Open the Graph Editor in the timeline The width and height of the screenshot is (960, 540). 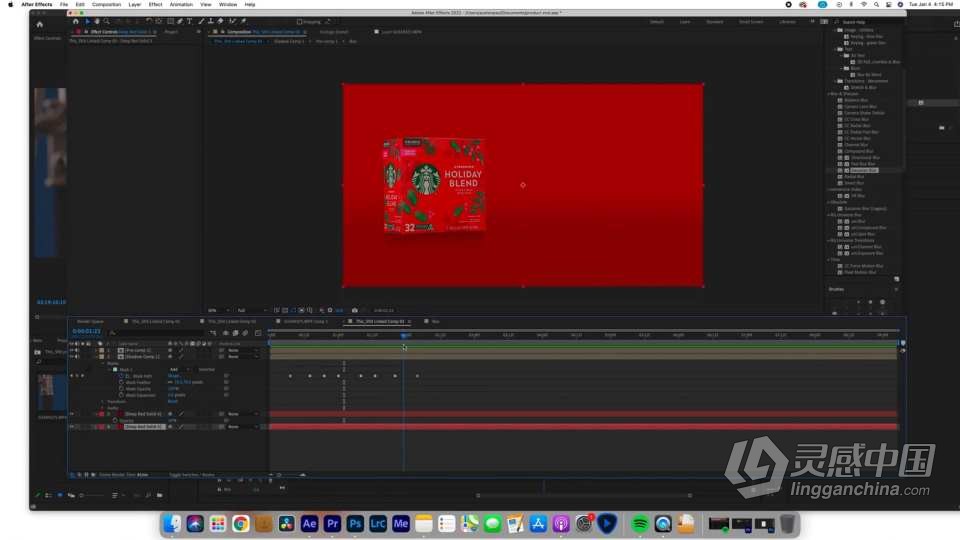coord(258,333)
